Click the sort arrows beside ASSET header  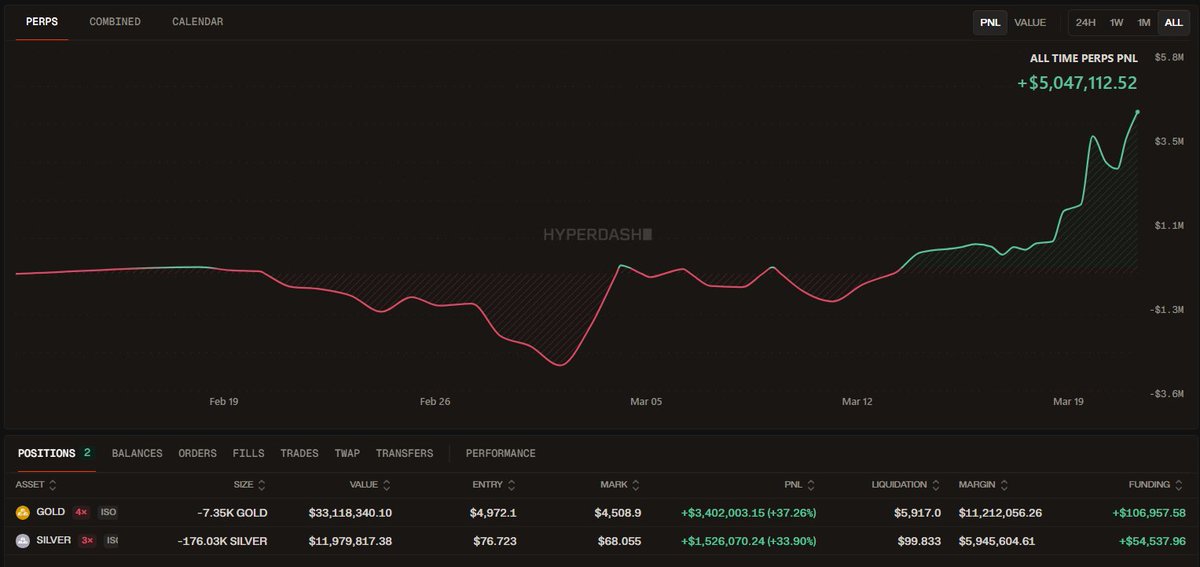[54, 485]
